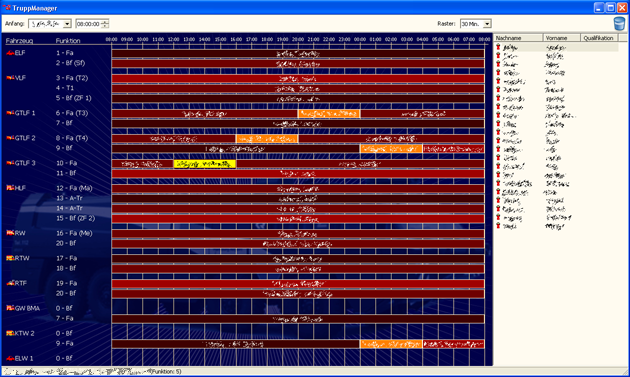Select the RTF vehicle icon
The image size is (630, 377).
pos(10,283)
